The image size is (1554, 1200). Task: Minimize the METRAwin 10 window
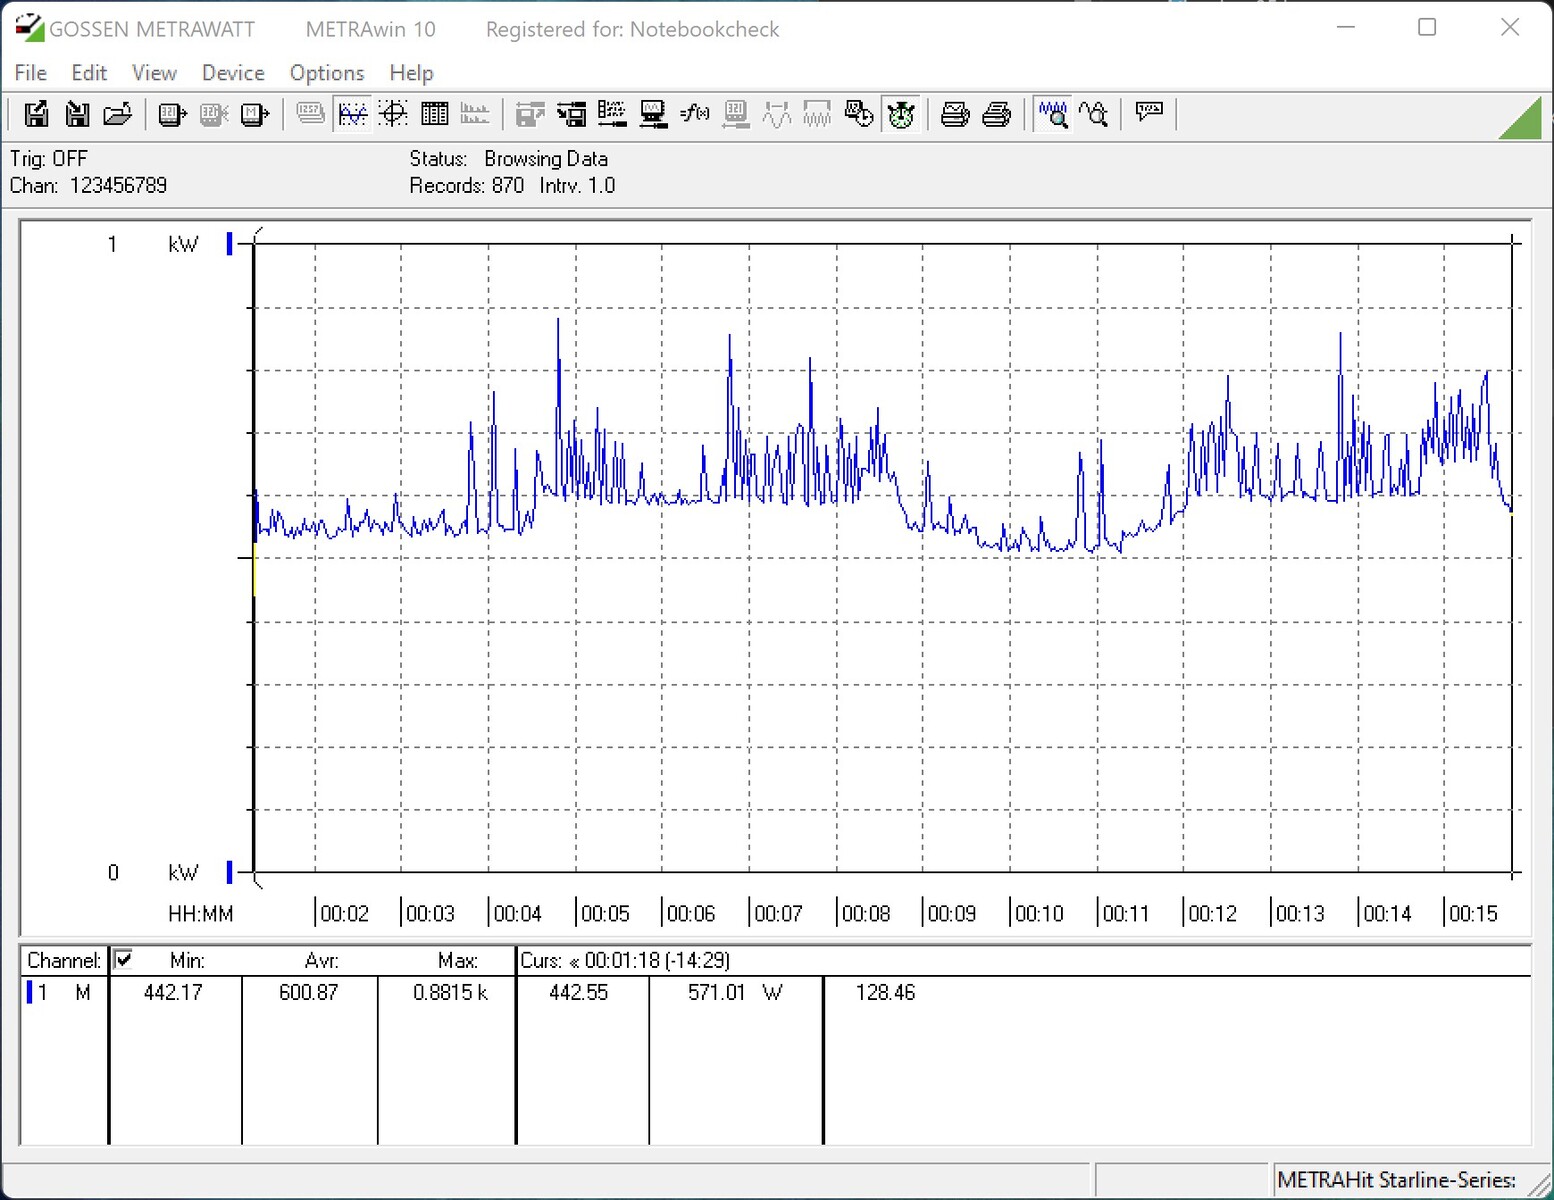1346,28
